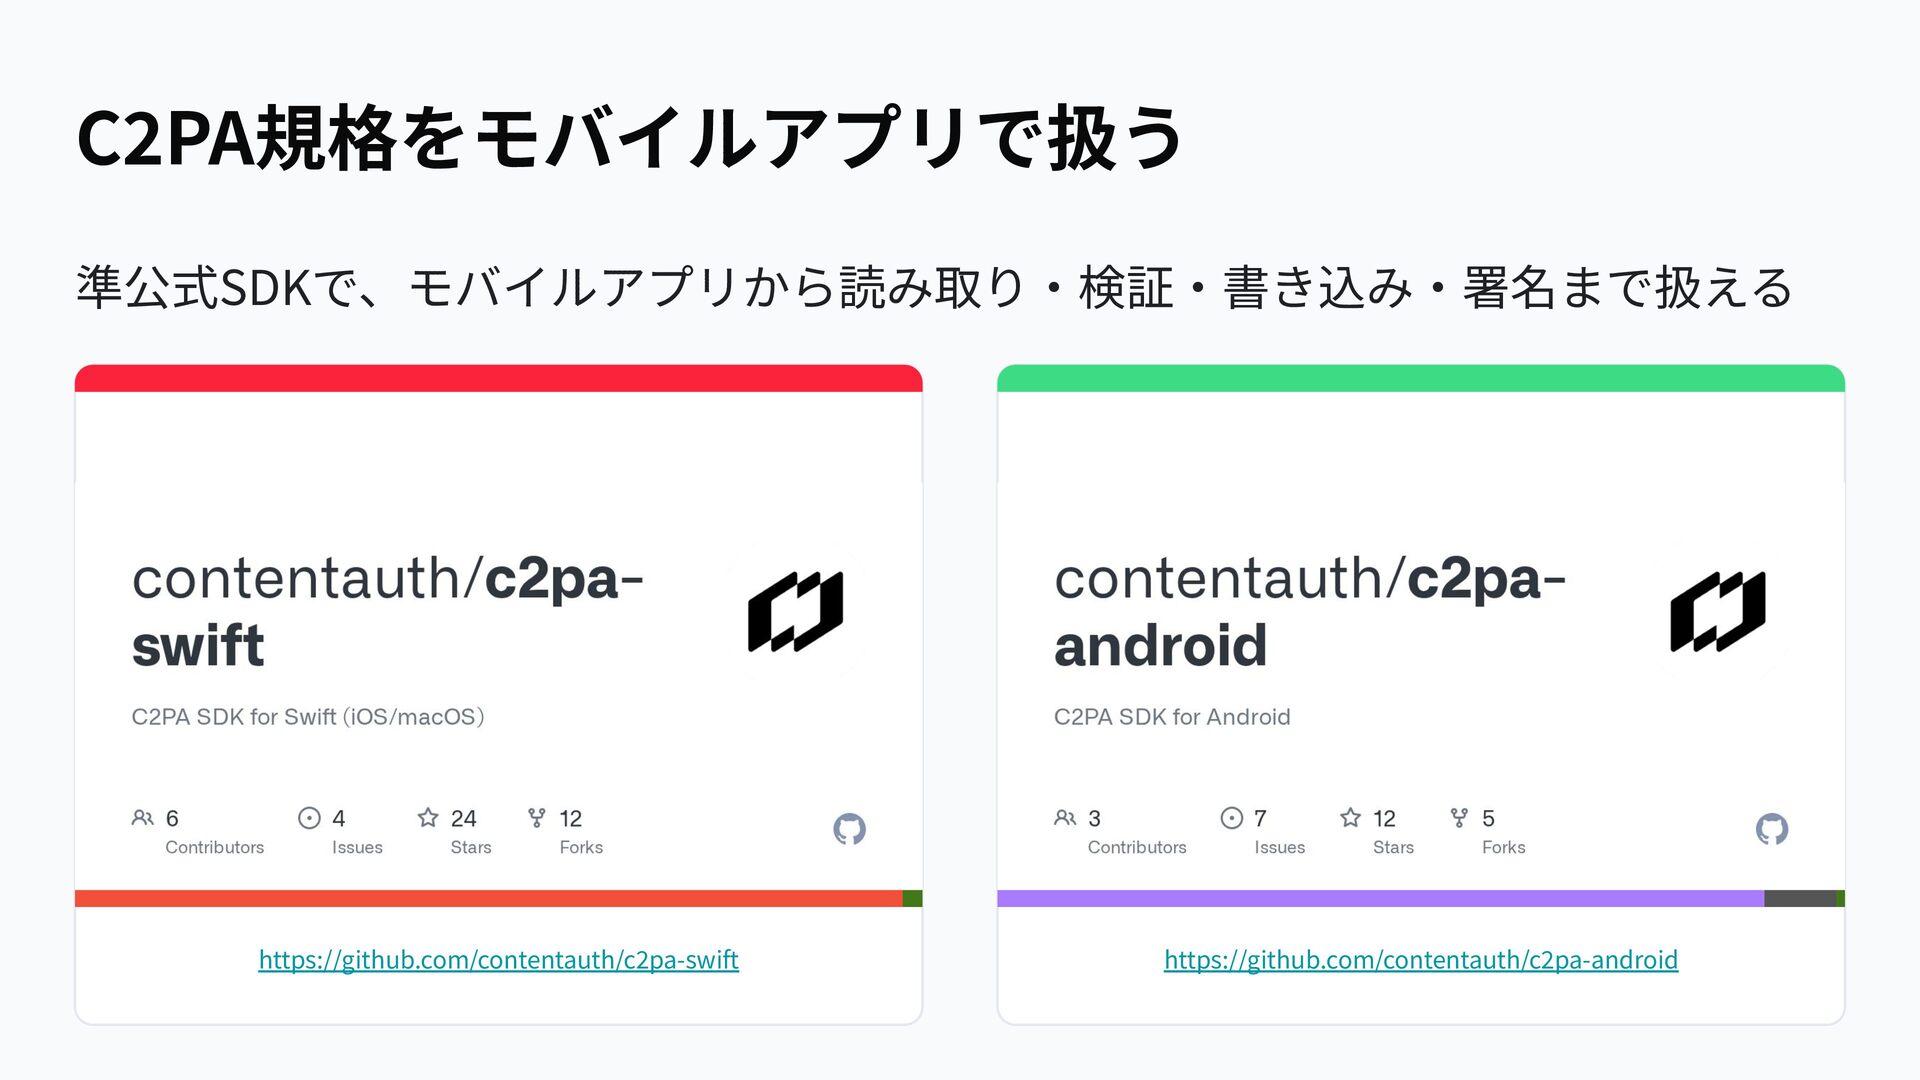Click the purple language bar on android card
The width and height of the screenshot is (1920, 1080).
[x=1381, y=898]
